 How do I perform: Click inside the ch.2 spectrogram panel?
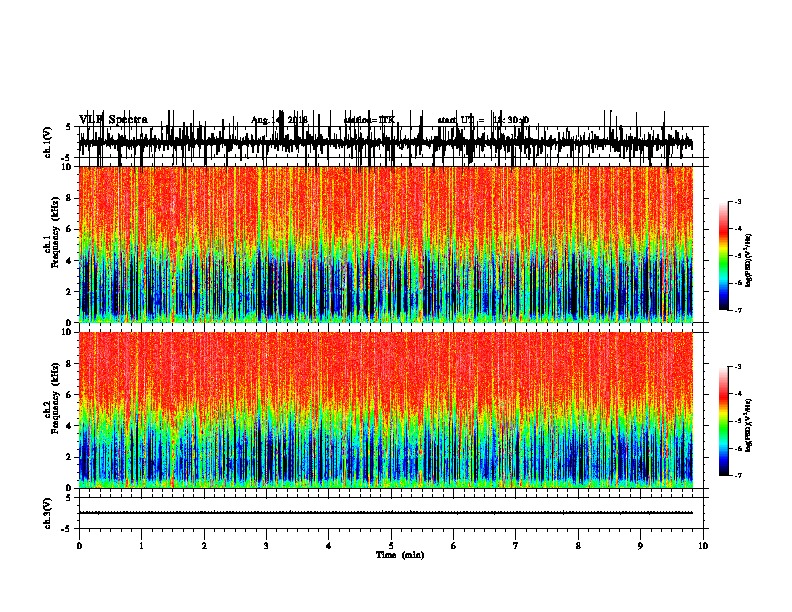(x=386, y=410)
